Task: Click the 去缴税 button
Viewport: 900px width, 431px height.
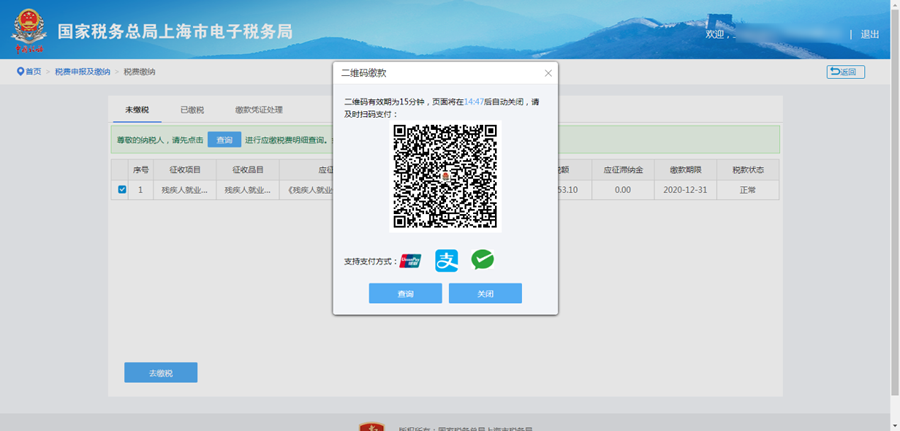Action: (161, 373)
